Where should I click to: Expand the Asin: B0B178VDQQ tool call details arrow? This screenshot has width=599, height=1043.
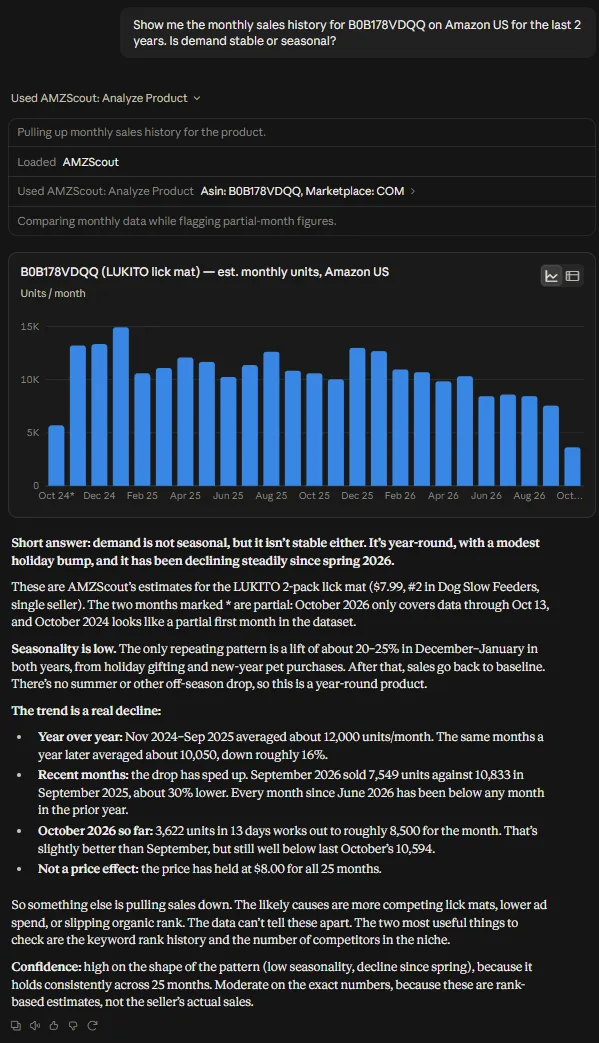tap(413, 192)
